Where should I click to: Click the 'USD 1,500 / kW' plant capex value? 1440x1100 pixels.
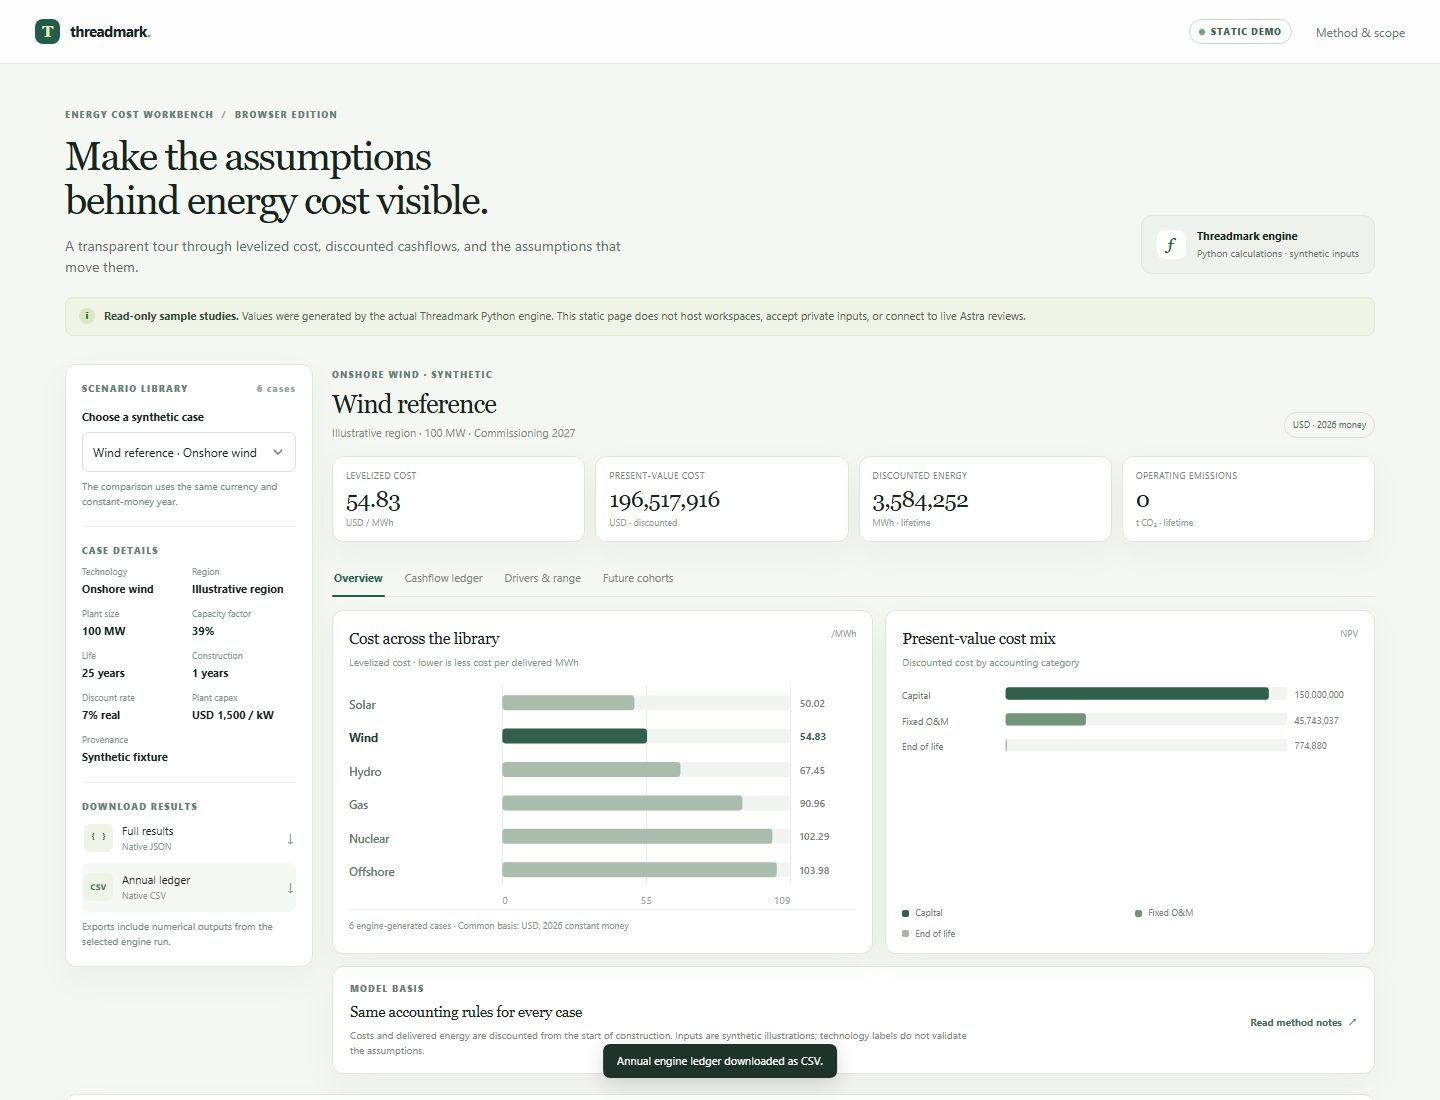pos(233,715)
